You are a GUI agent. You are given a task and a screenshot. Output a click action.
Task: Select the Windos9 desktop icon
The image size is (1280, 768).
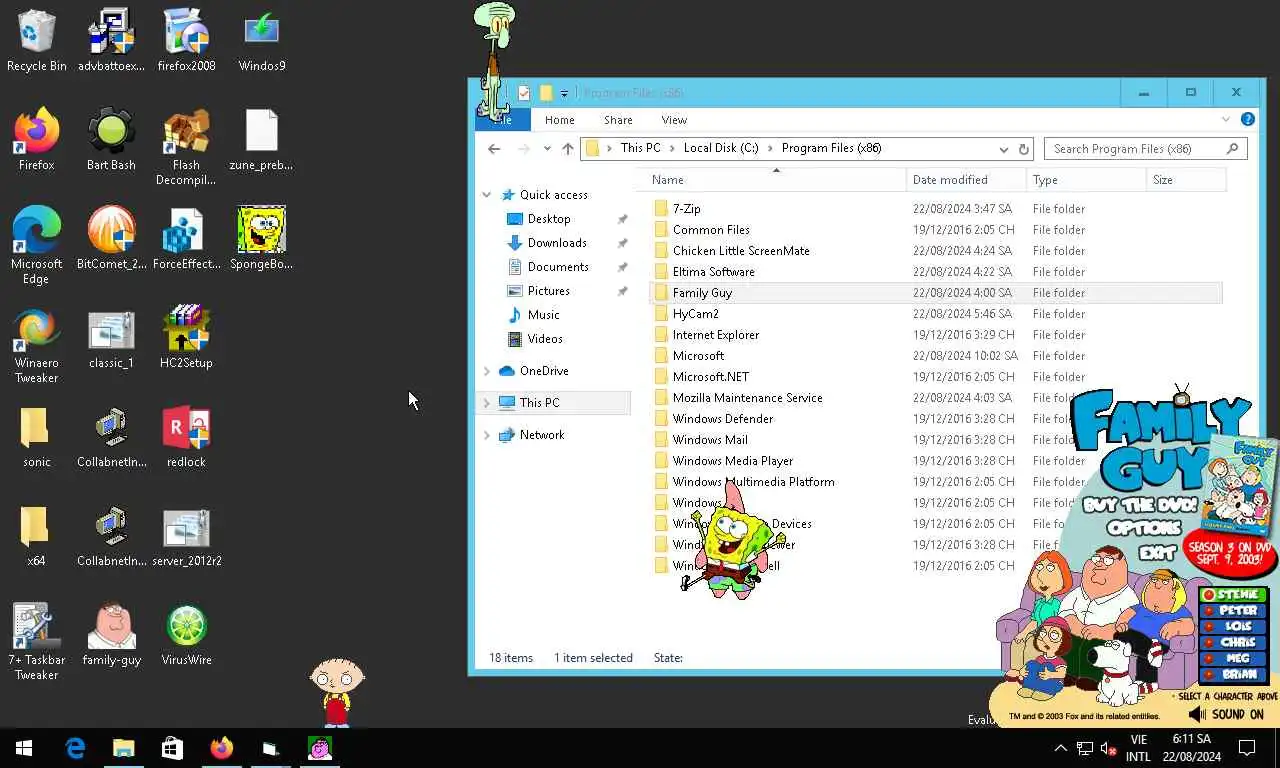pos(262,41)
